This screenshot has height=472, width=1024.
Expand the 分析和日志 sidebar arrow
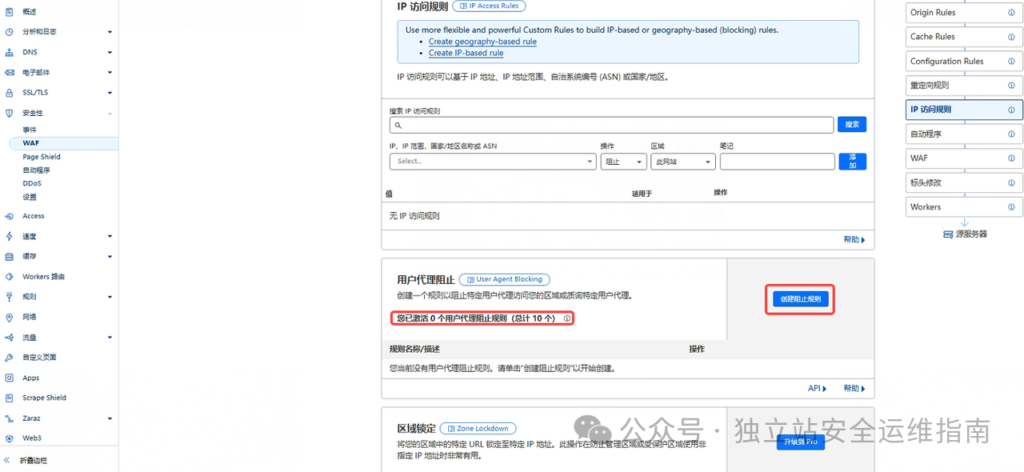[110, 32]
